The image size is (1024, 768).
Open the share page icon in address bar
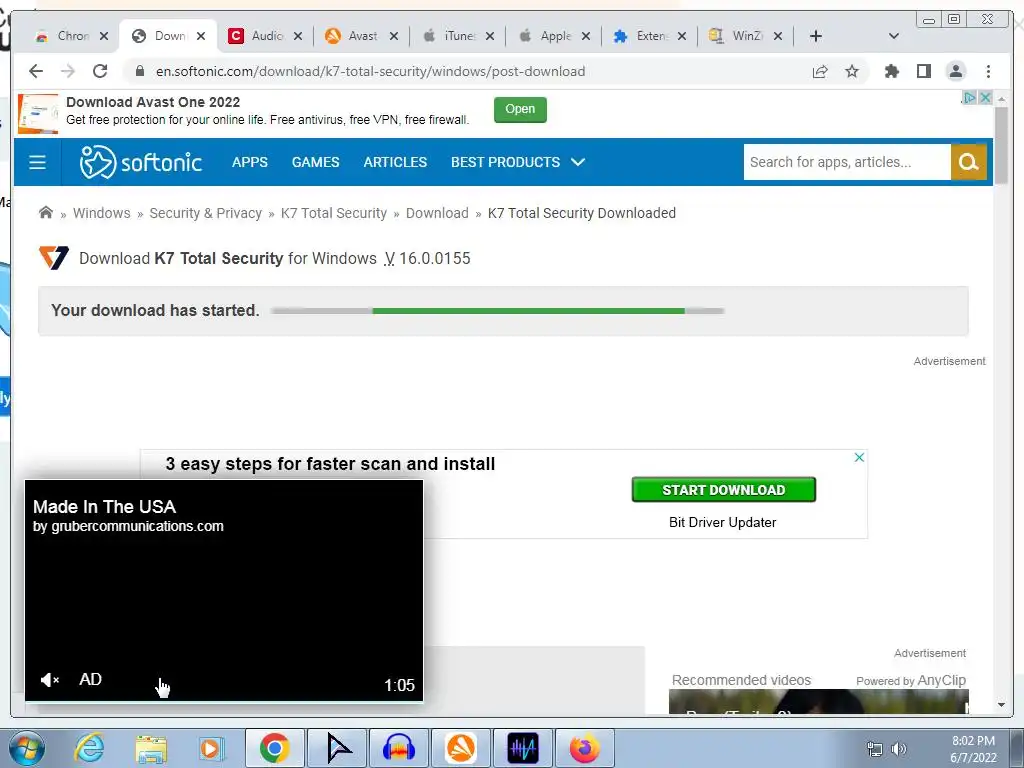pyautogui.click(x=820, y=71)
